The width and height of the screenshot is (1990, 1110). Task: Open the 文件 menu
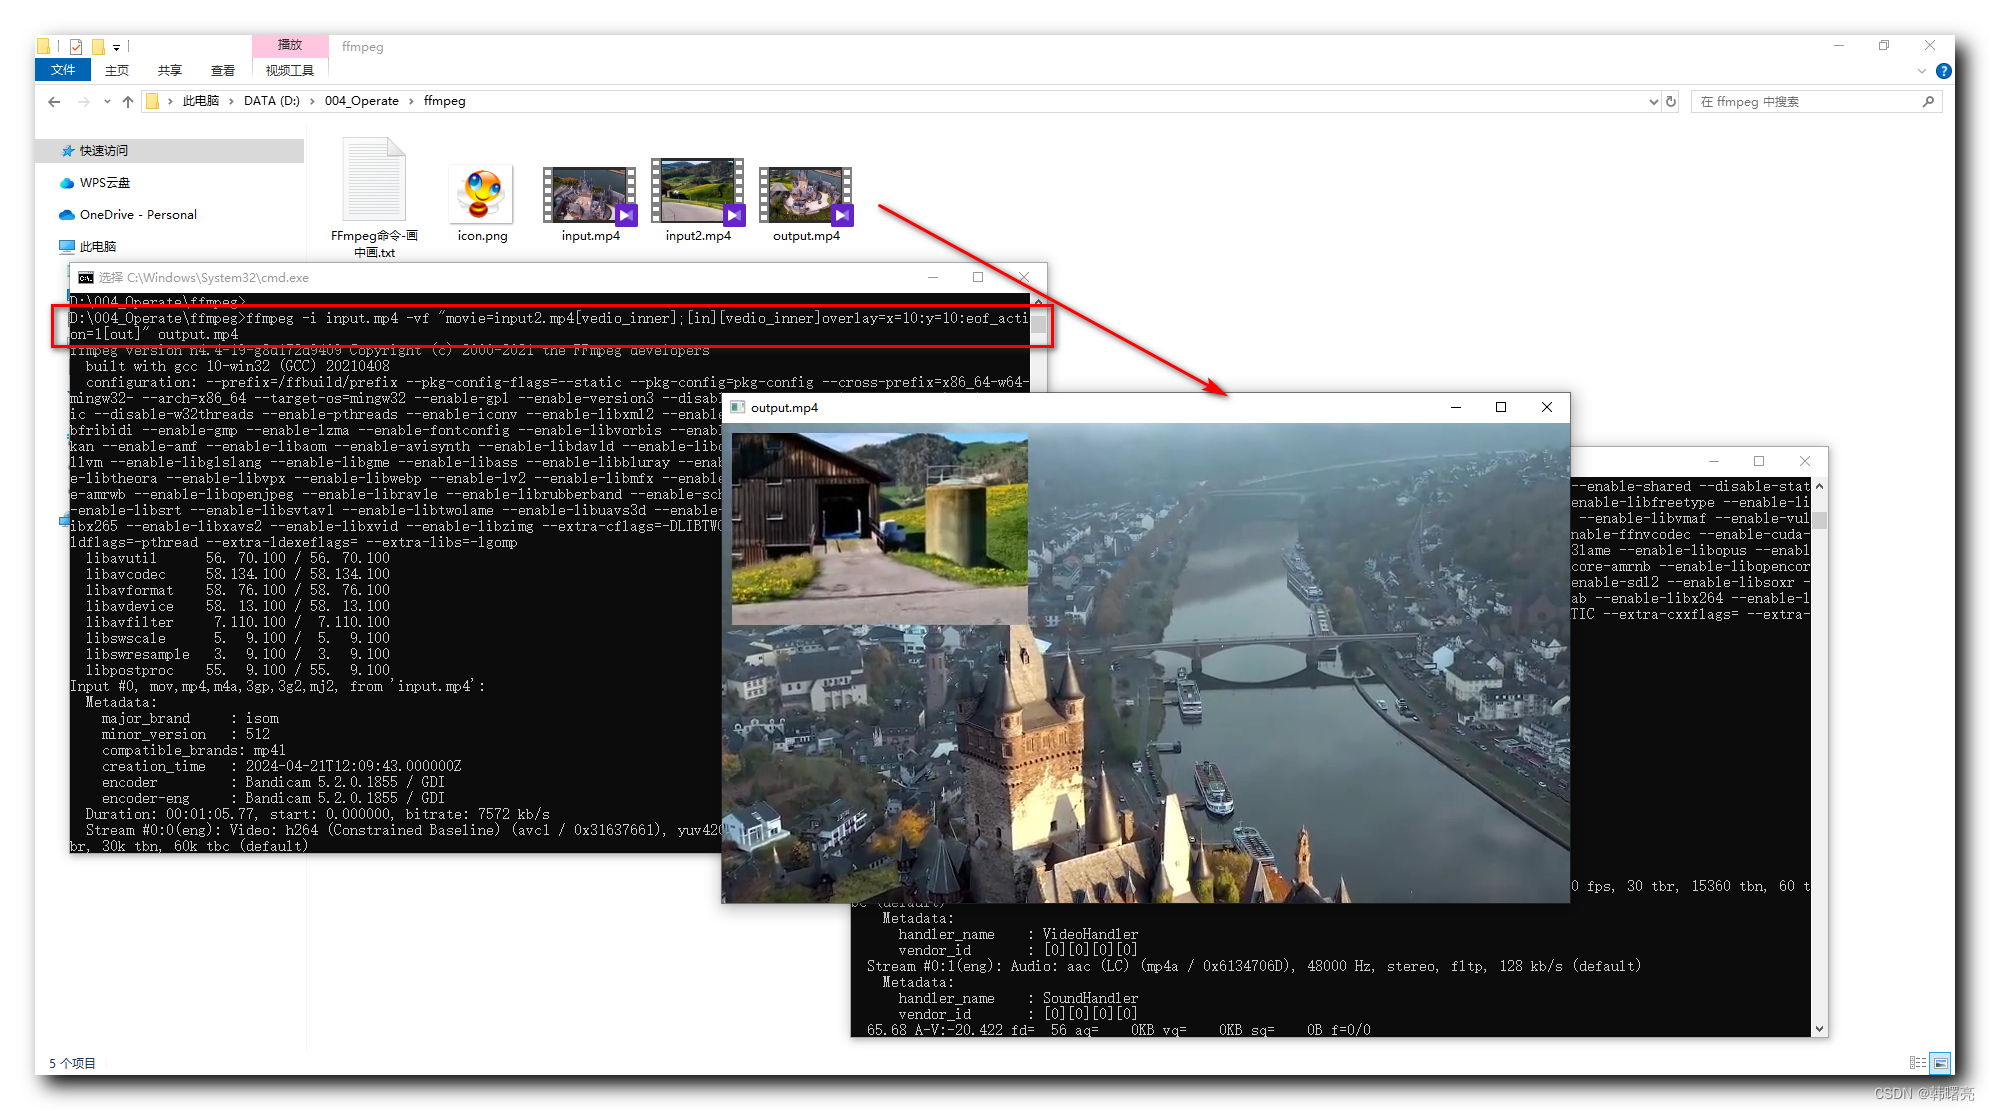click(x=62, y=70)
